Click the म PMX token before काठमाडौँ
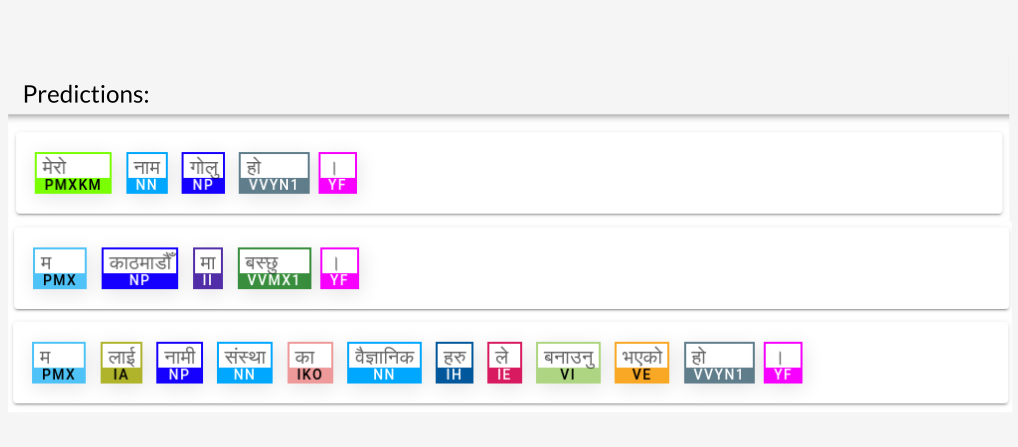This screenshot has height=447, width=1018. click(x=59, y=268)
